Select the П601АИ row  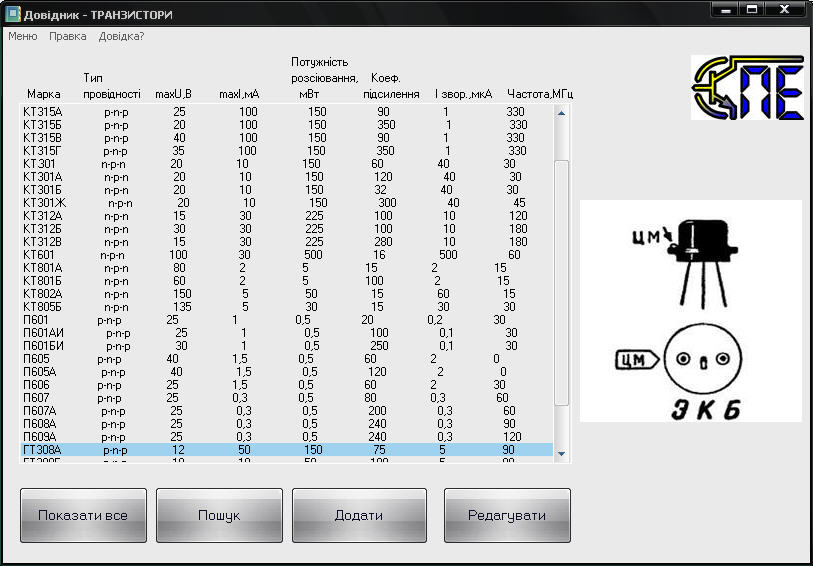tap(287, 333)
